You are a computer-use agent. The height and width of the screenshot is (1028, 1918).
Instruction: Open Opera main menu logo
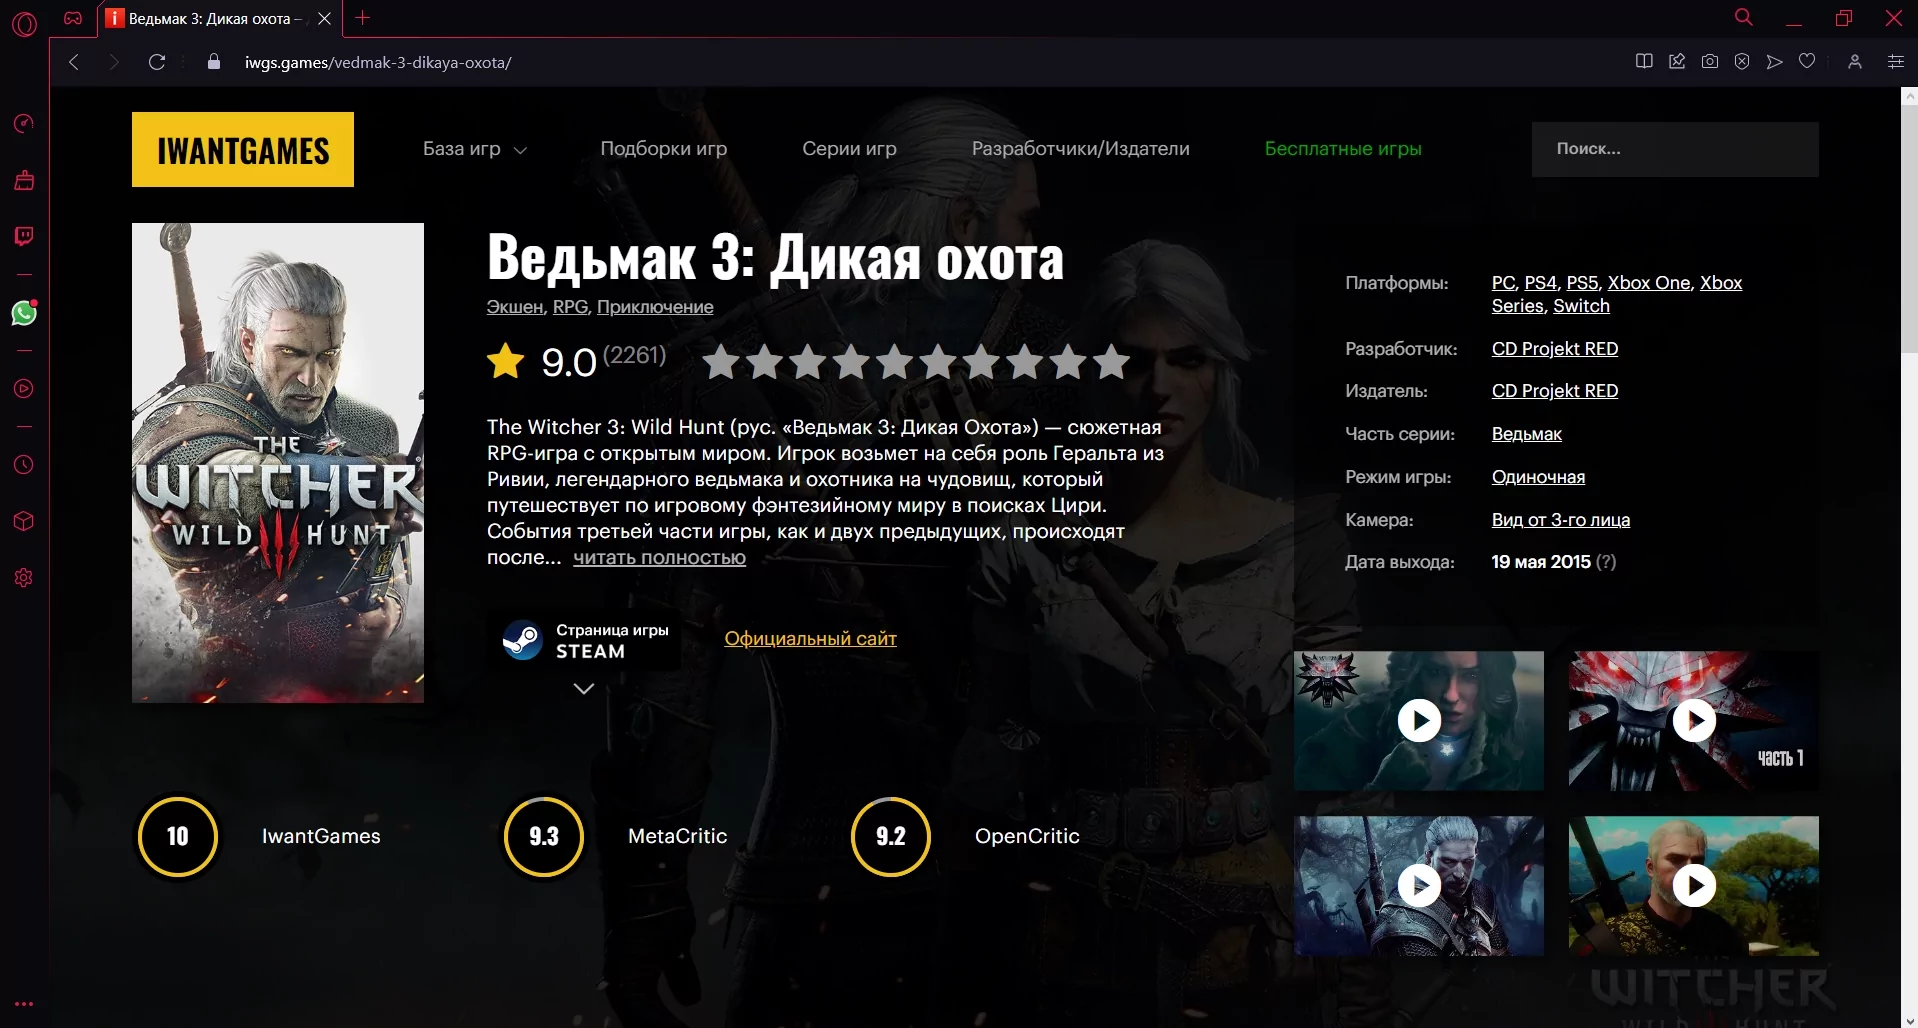(24, 24)
